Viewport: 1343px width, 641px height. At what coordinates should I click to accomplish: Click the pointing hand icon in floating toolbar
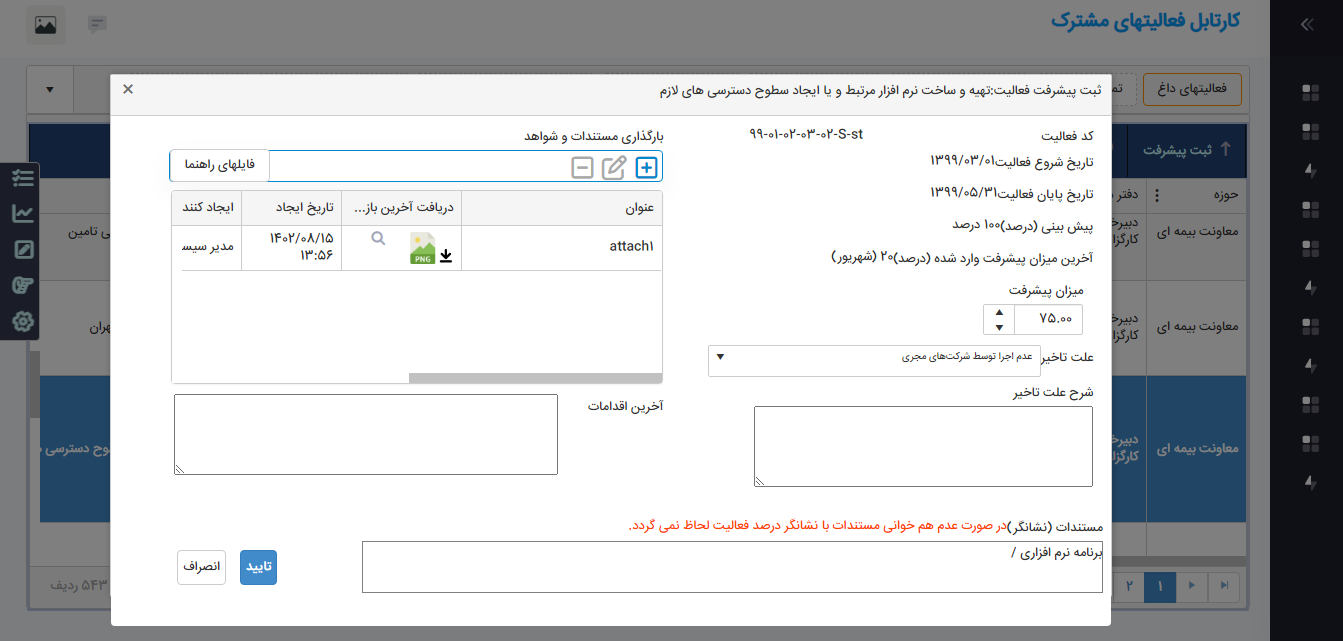[x=22, y=286]
